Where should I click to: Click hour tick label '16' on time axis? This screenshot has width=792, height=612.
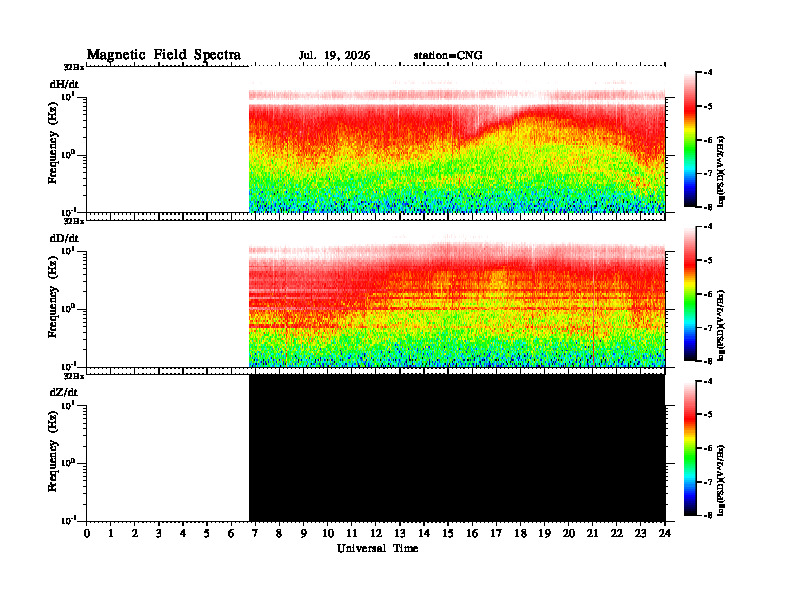tap(472, 534)
